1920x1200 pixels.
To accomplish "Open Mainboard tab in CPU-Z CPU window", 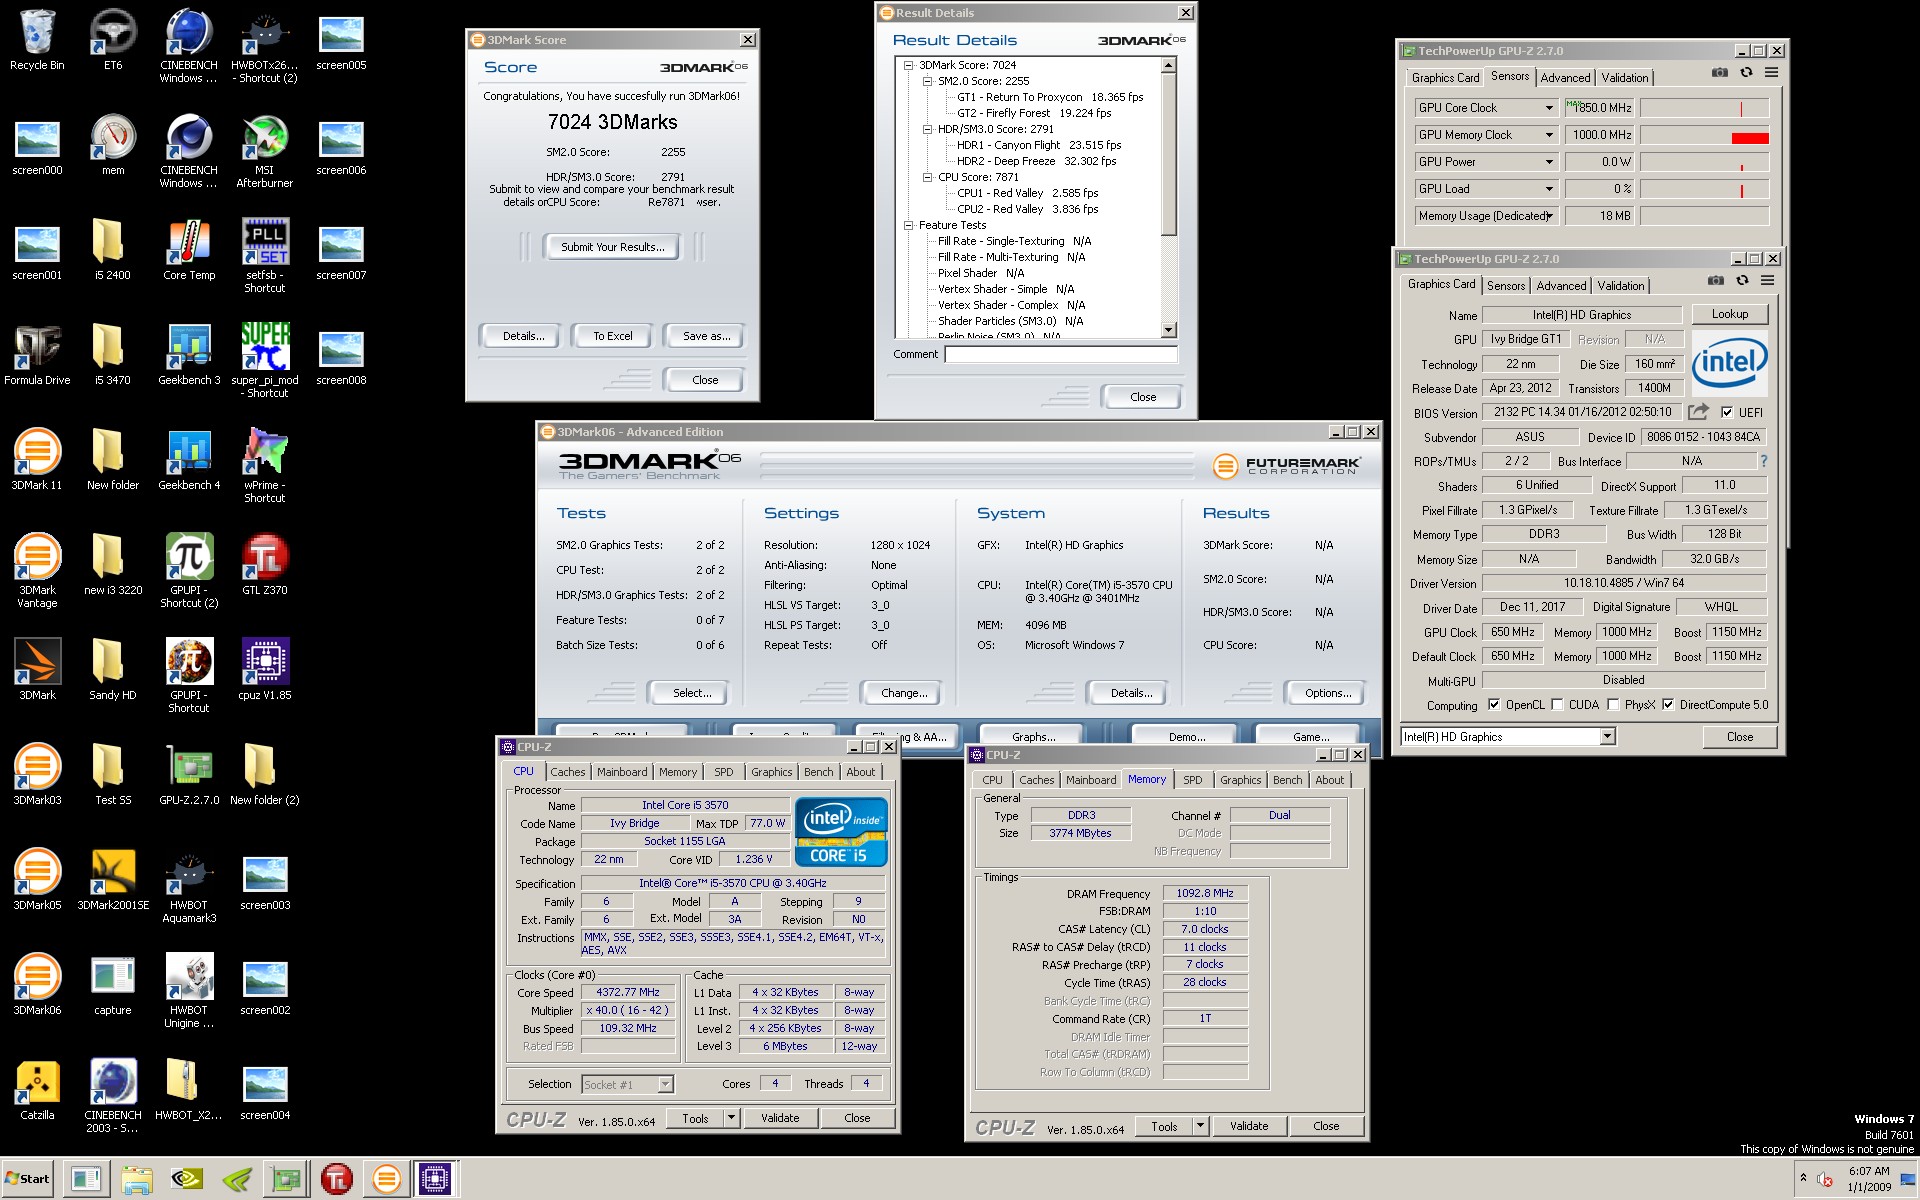I will point(622,772).
